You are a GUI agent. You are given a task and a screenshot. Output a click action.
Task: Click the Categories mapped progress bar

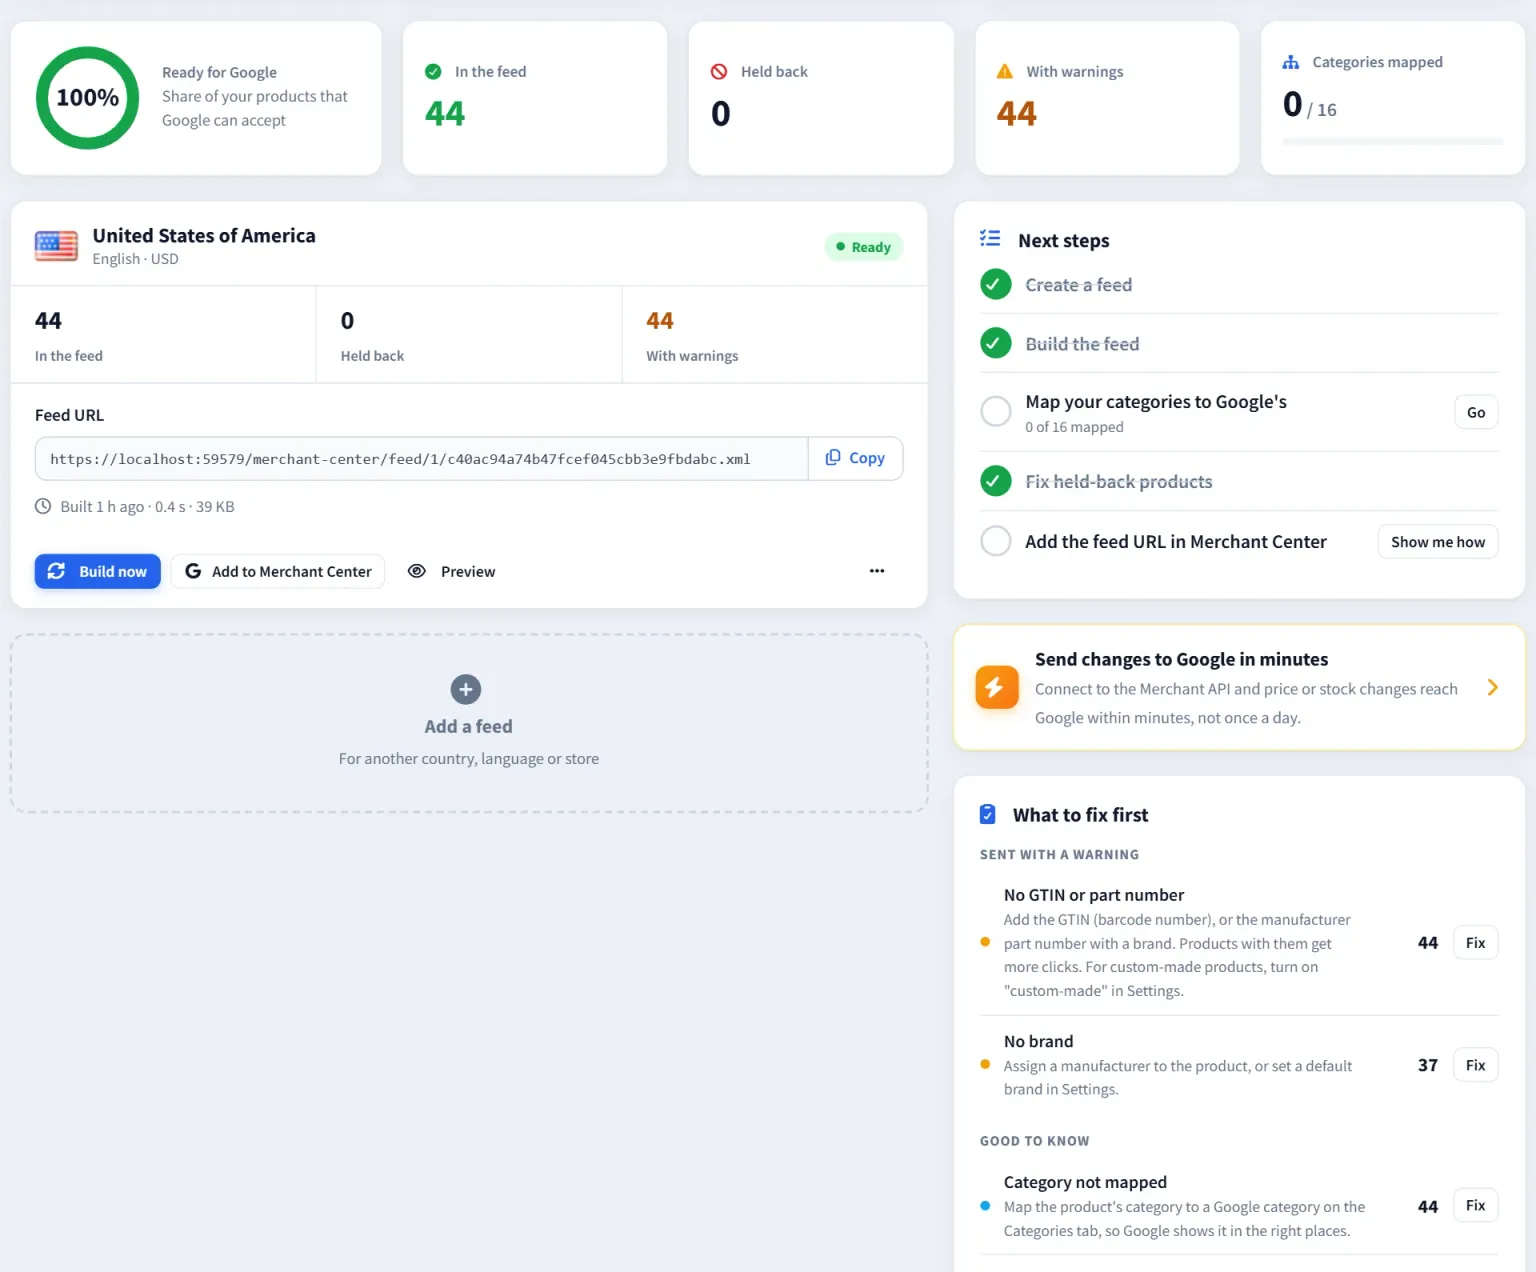1393,142
